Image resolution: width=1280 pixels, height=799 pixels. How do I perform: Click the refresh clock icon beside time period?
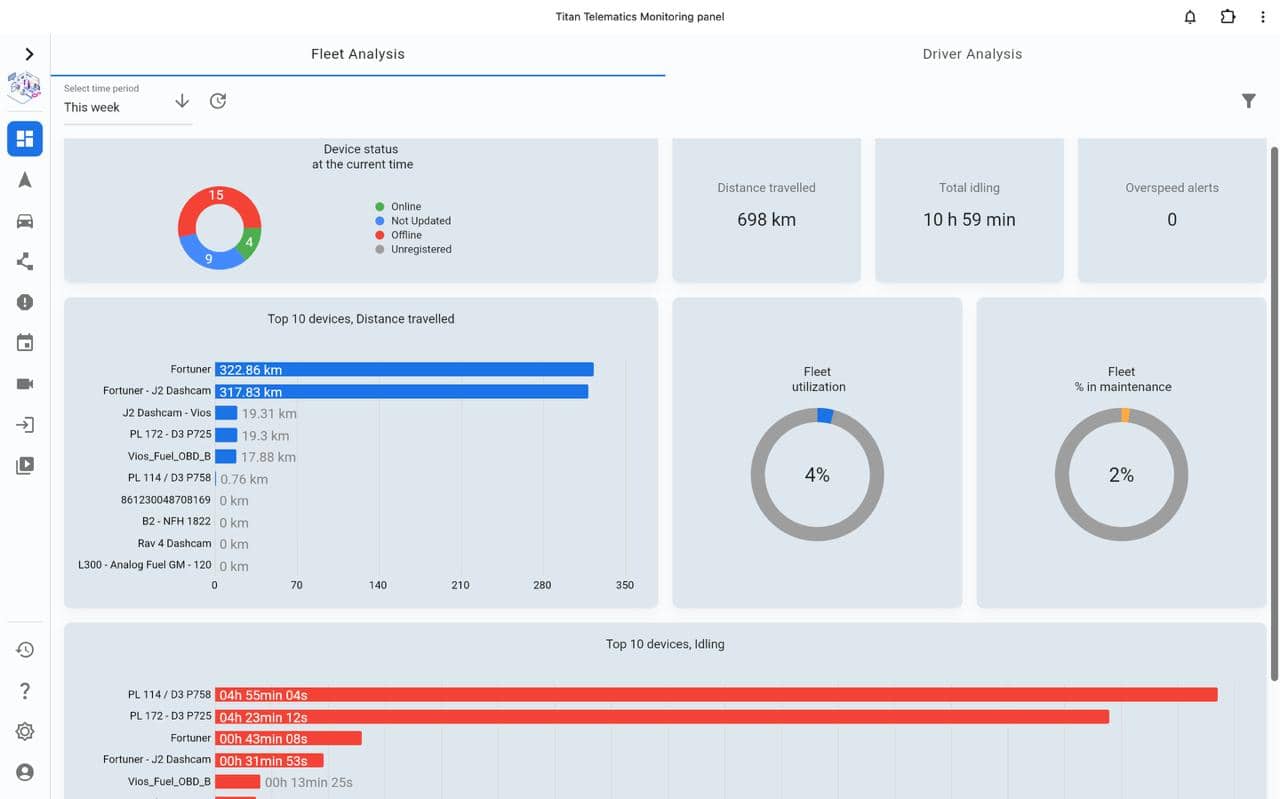pyautogui.click(x=218, y=101)
